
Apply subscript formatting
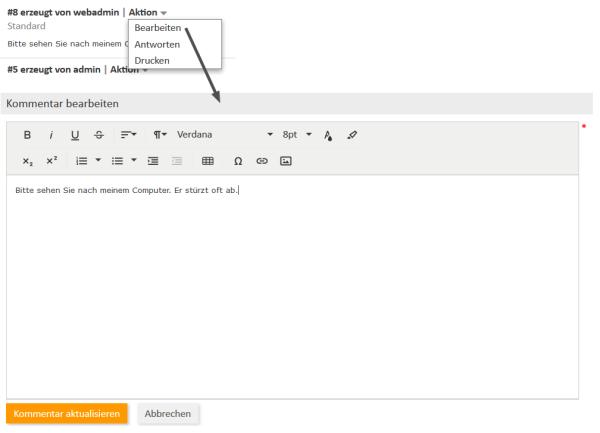tap(27, 161)
